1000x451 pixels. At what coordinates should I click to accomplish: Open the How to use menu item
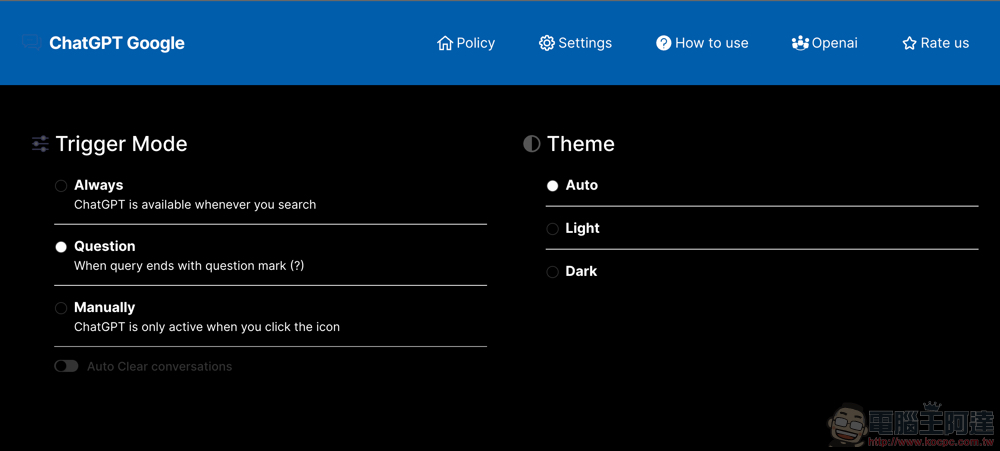[x=702, y=43]
